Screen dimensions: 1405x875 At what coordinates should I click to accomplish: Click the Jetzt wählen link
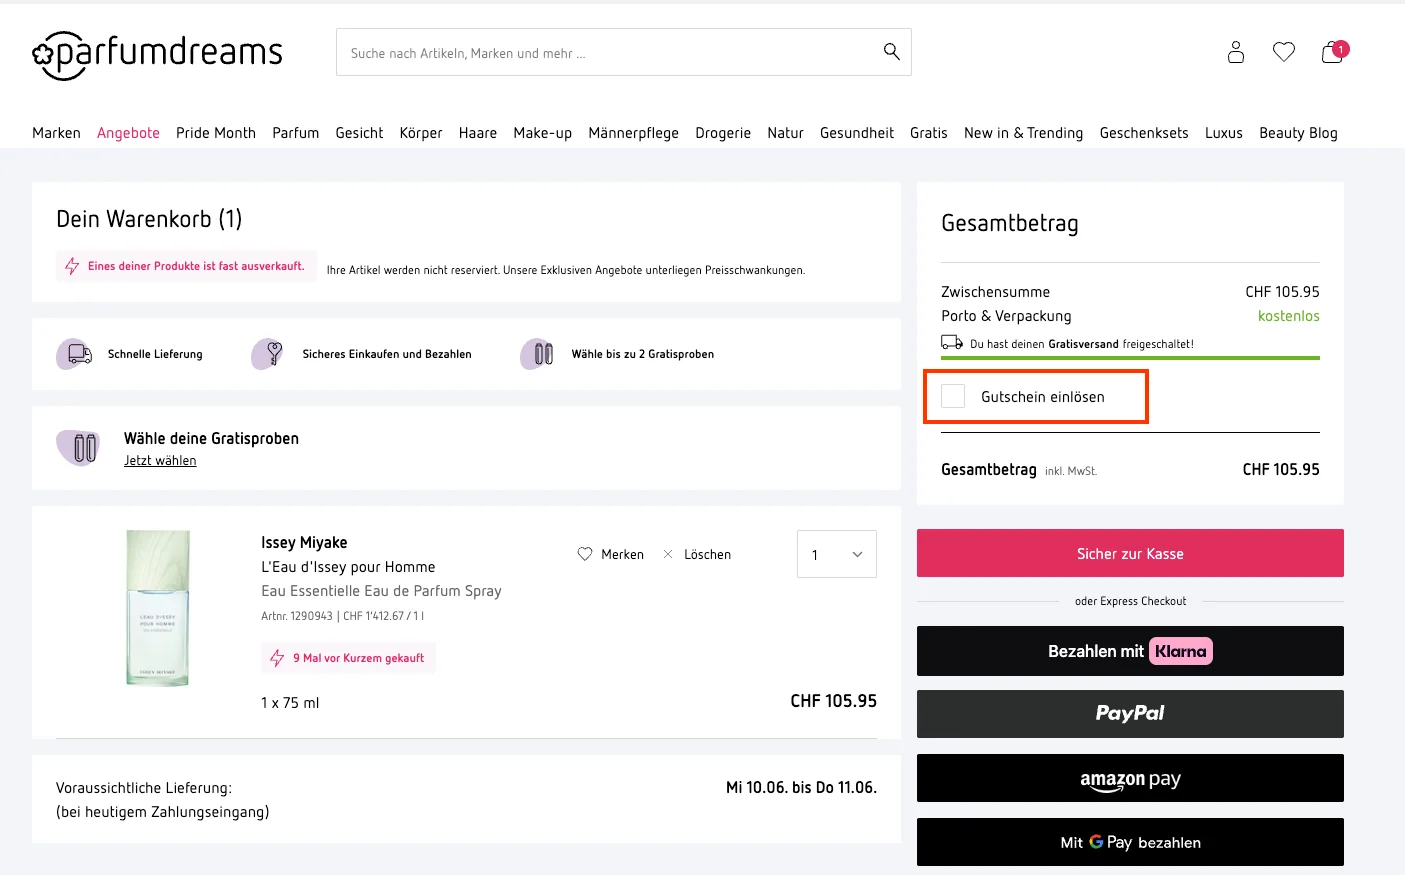coord(160,461)
